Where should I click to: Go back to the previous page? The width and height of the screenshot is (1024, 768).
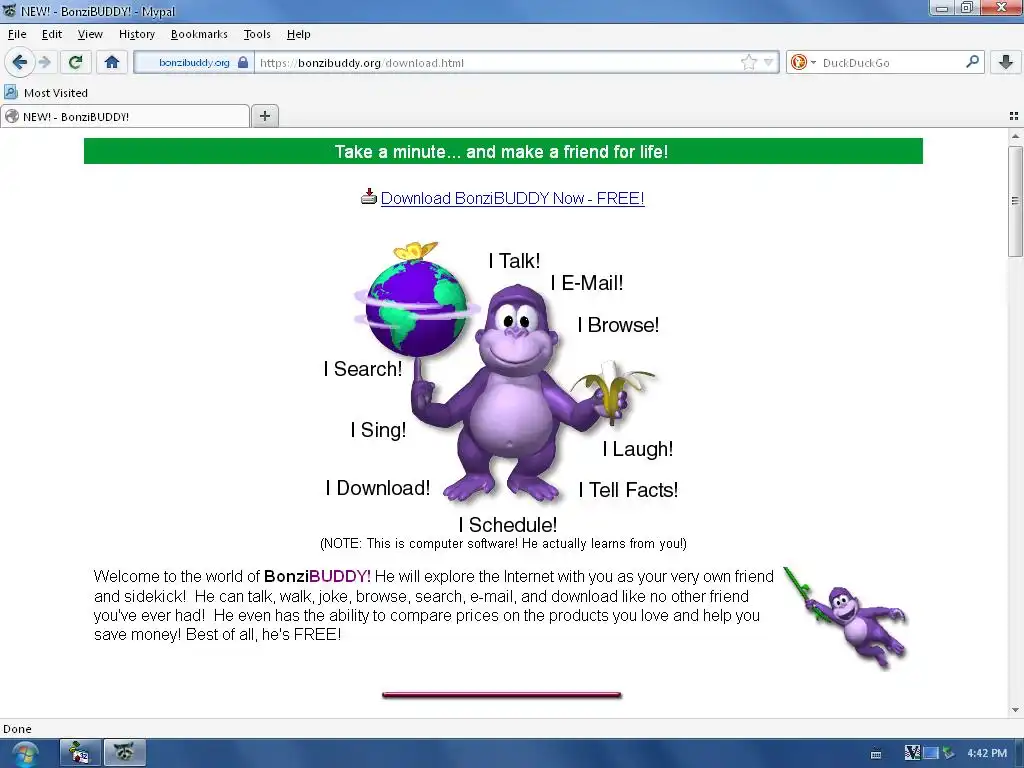click(x=20, y=62)
